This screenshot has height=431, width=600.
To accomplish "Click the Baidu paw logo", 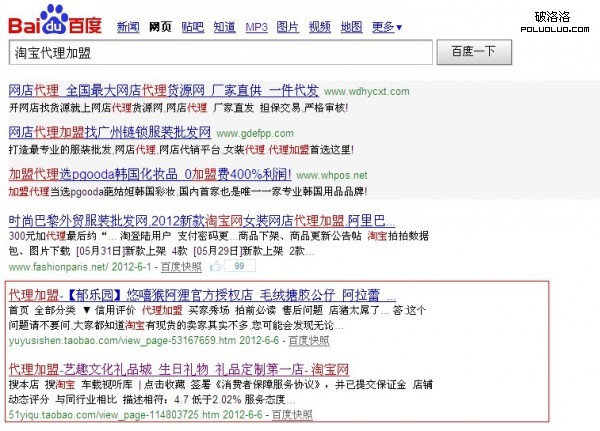I will point(55,19).
